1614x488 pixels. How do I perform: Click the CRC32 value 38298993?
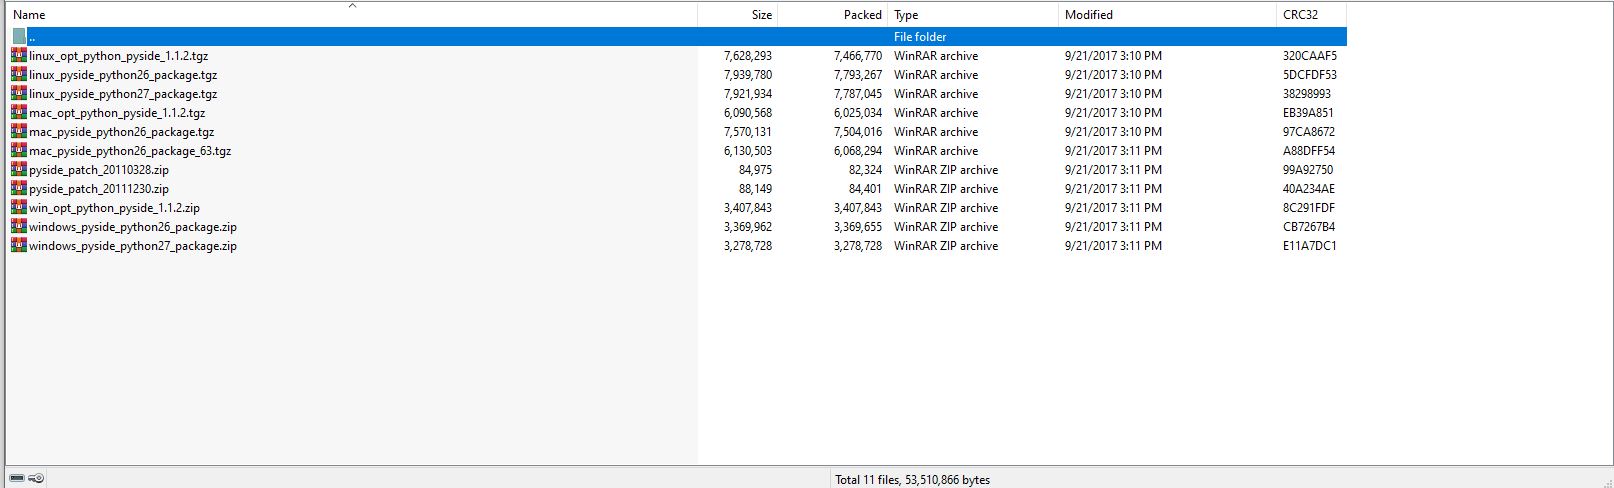pyautogui.click(x=1307, y=94)
